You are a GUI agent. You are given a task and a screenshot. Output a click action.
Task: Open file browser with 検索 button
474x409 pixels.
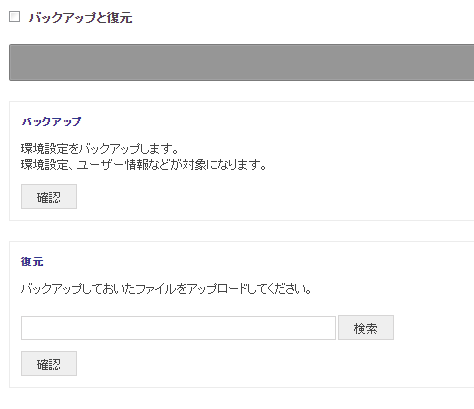pyautogui.click(x=366, y=328)
